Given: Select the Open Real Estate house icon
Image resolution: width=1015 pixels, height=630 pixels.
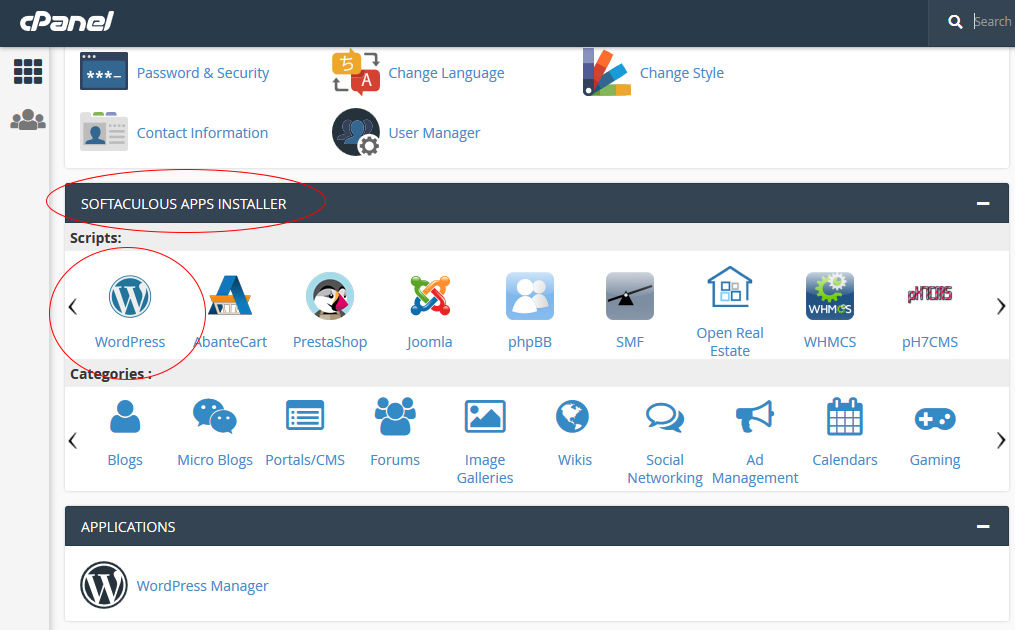Looking at the screenshot, I should 730,287.
